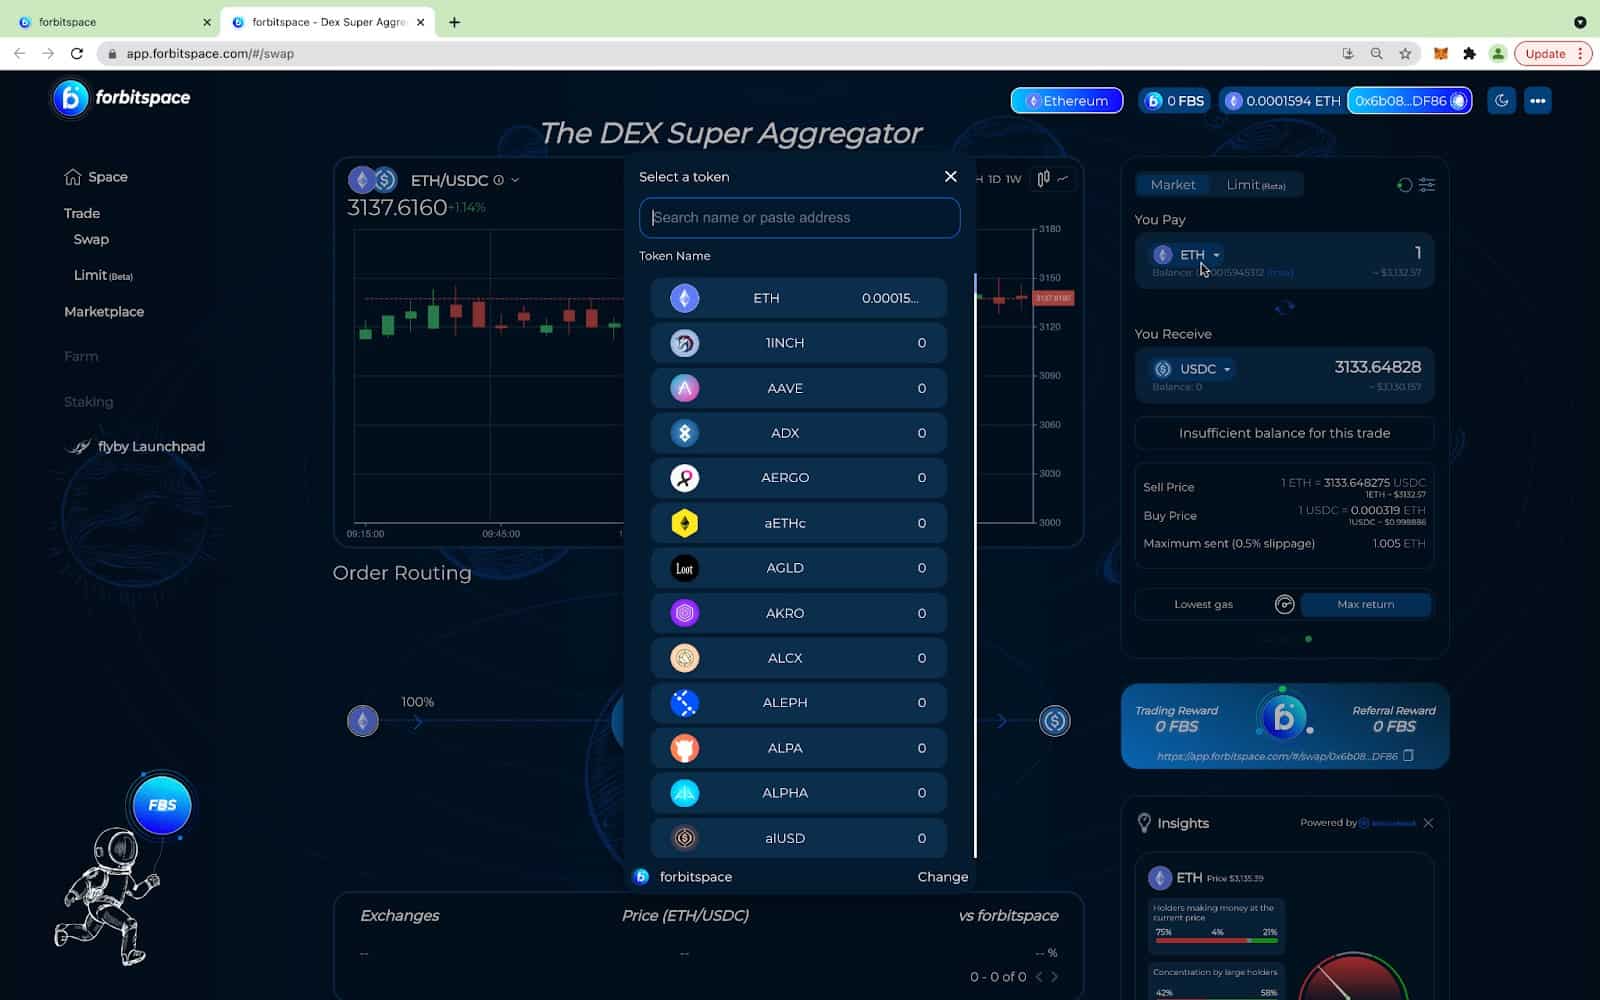The height and width of the screenshot is (1000, 1600).
Task: Select the ADX token
Action: 798,433
